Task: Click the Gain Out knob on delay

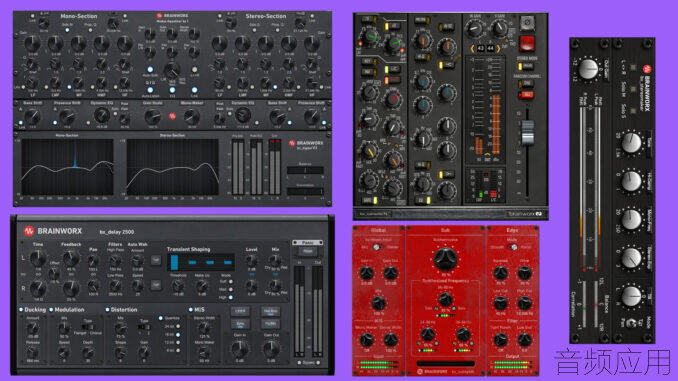Action: click(271, 349)
